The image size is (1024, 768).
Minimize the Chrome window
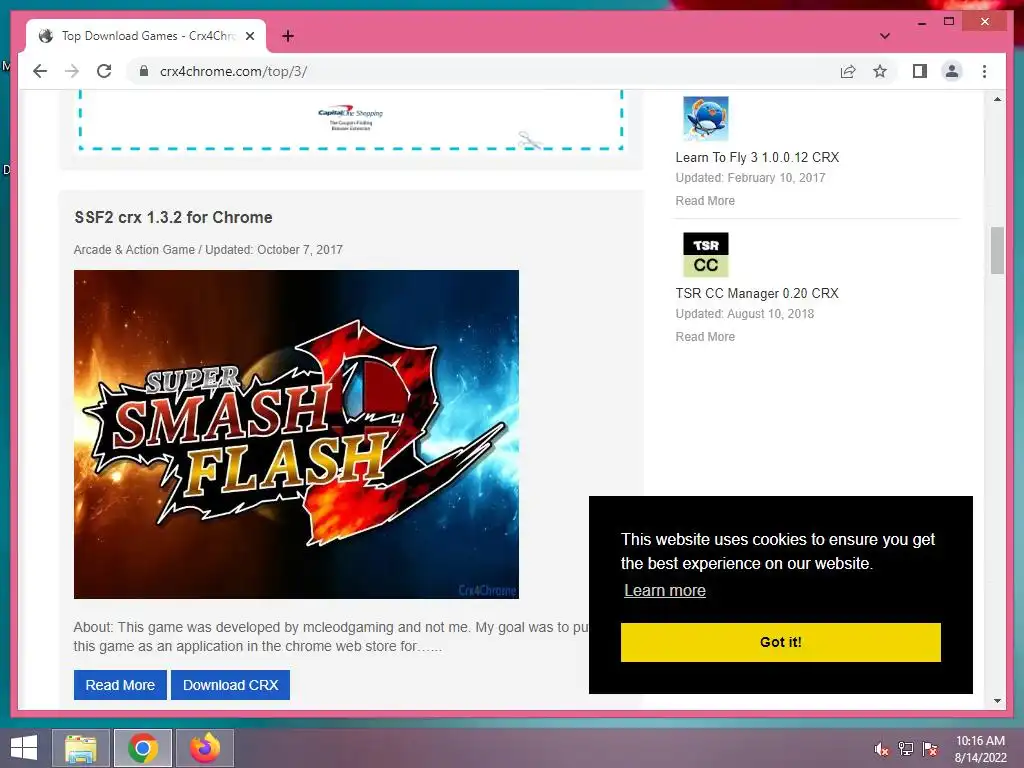tap(921, 22)
